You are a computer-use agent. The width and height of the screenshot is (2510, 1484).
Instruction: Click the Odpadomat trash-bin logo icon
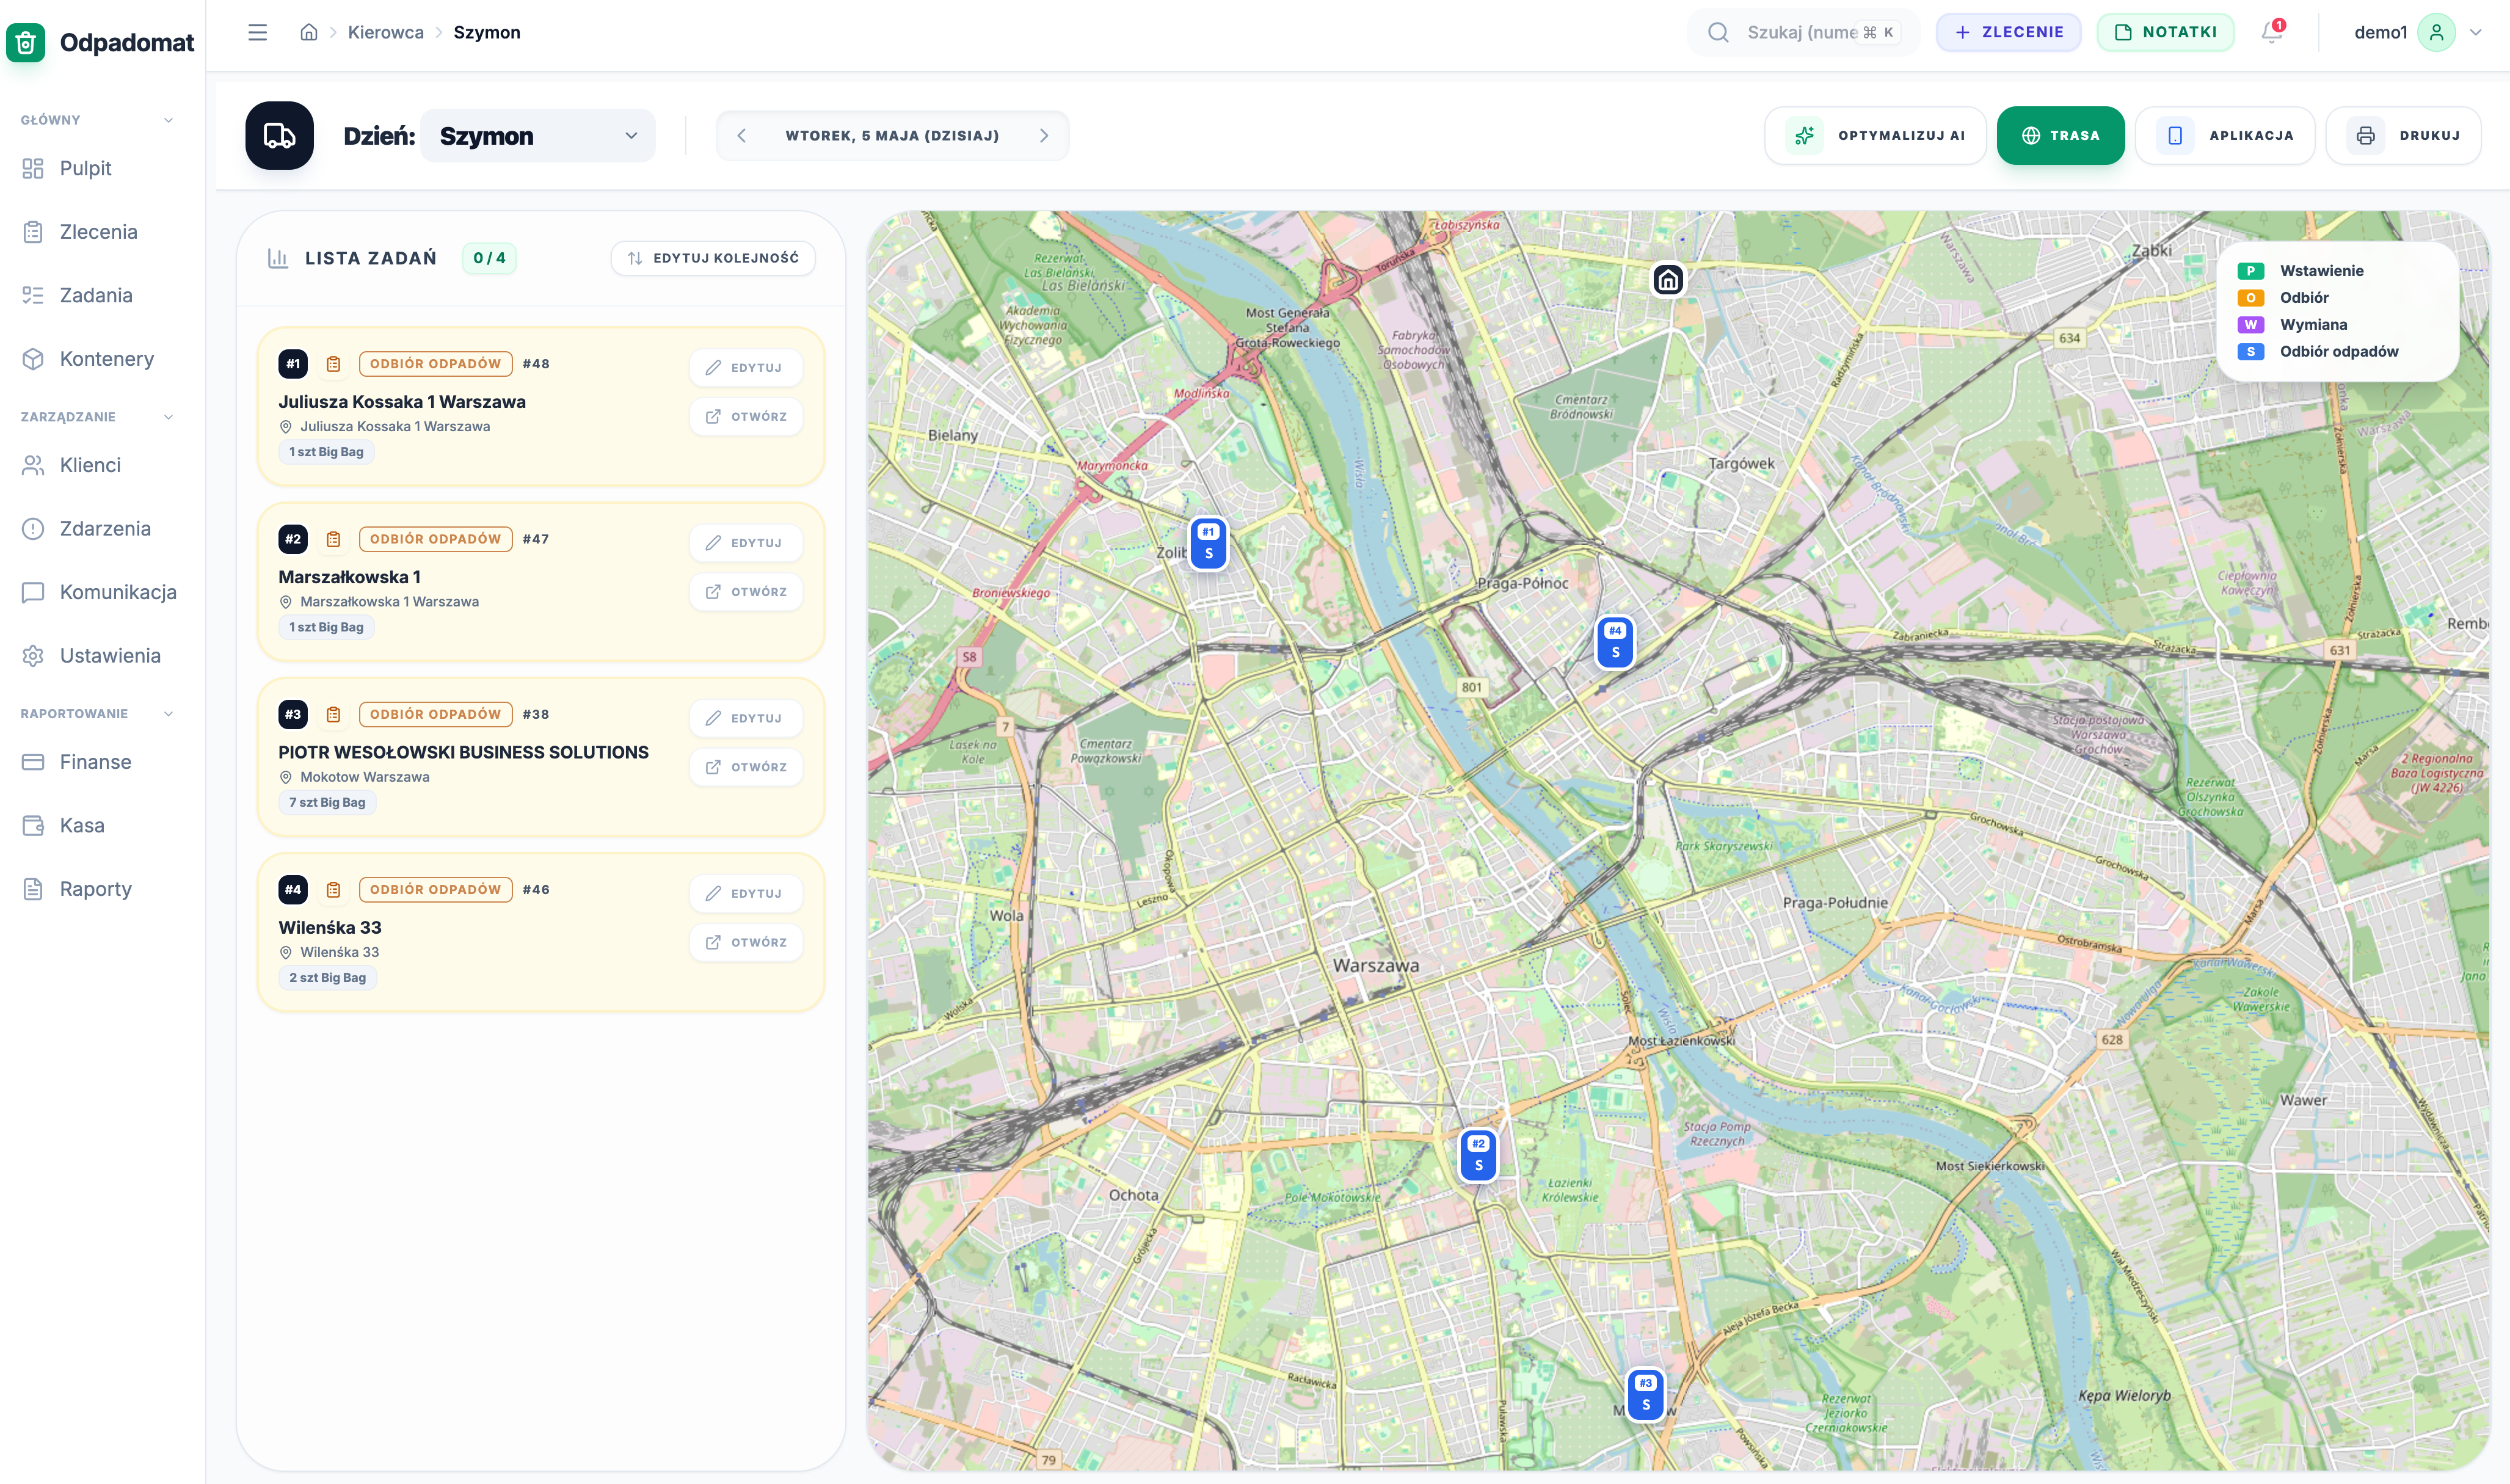click(26, 42)
